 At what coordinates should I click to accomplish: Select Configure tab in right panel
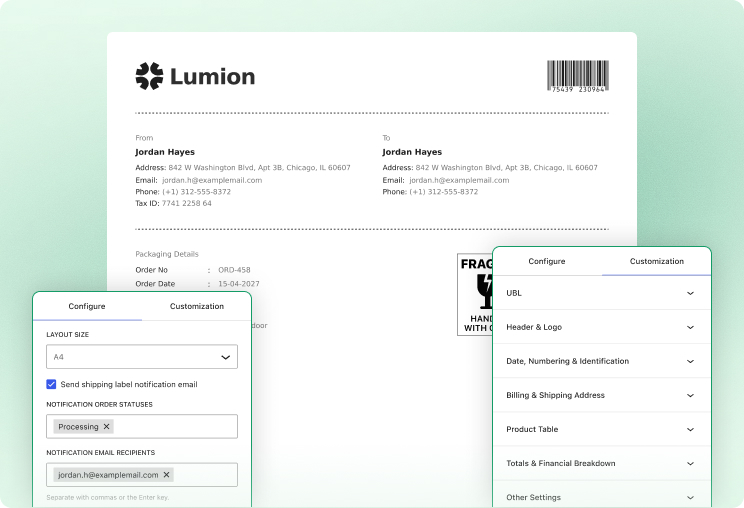(547, 261)
